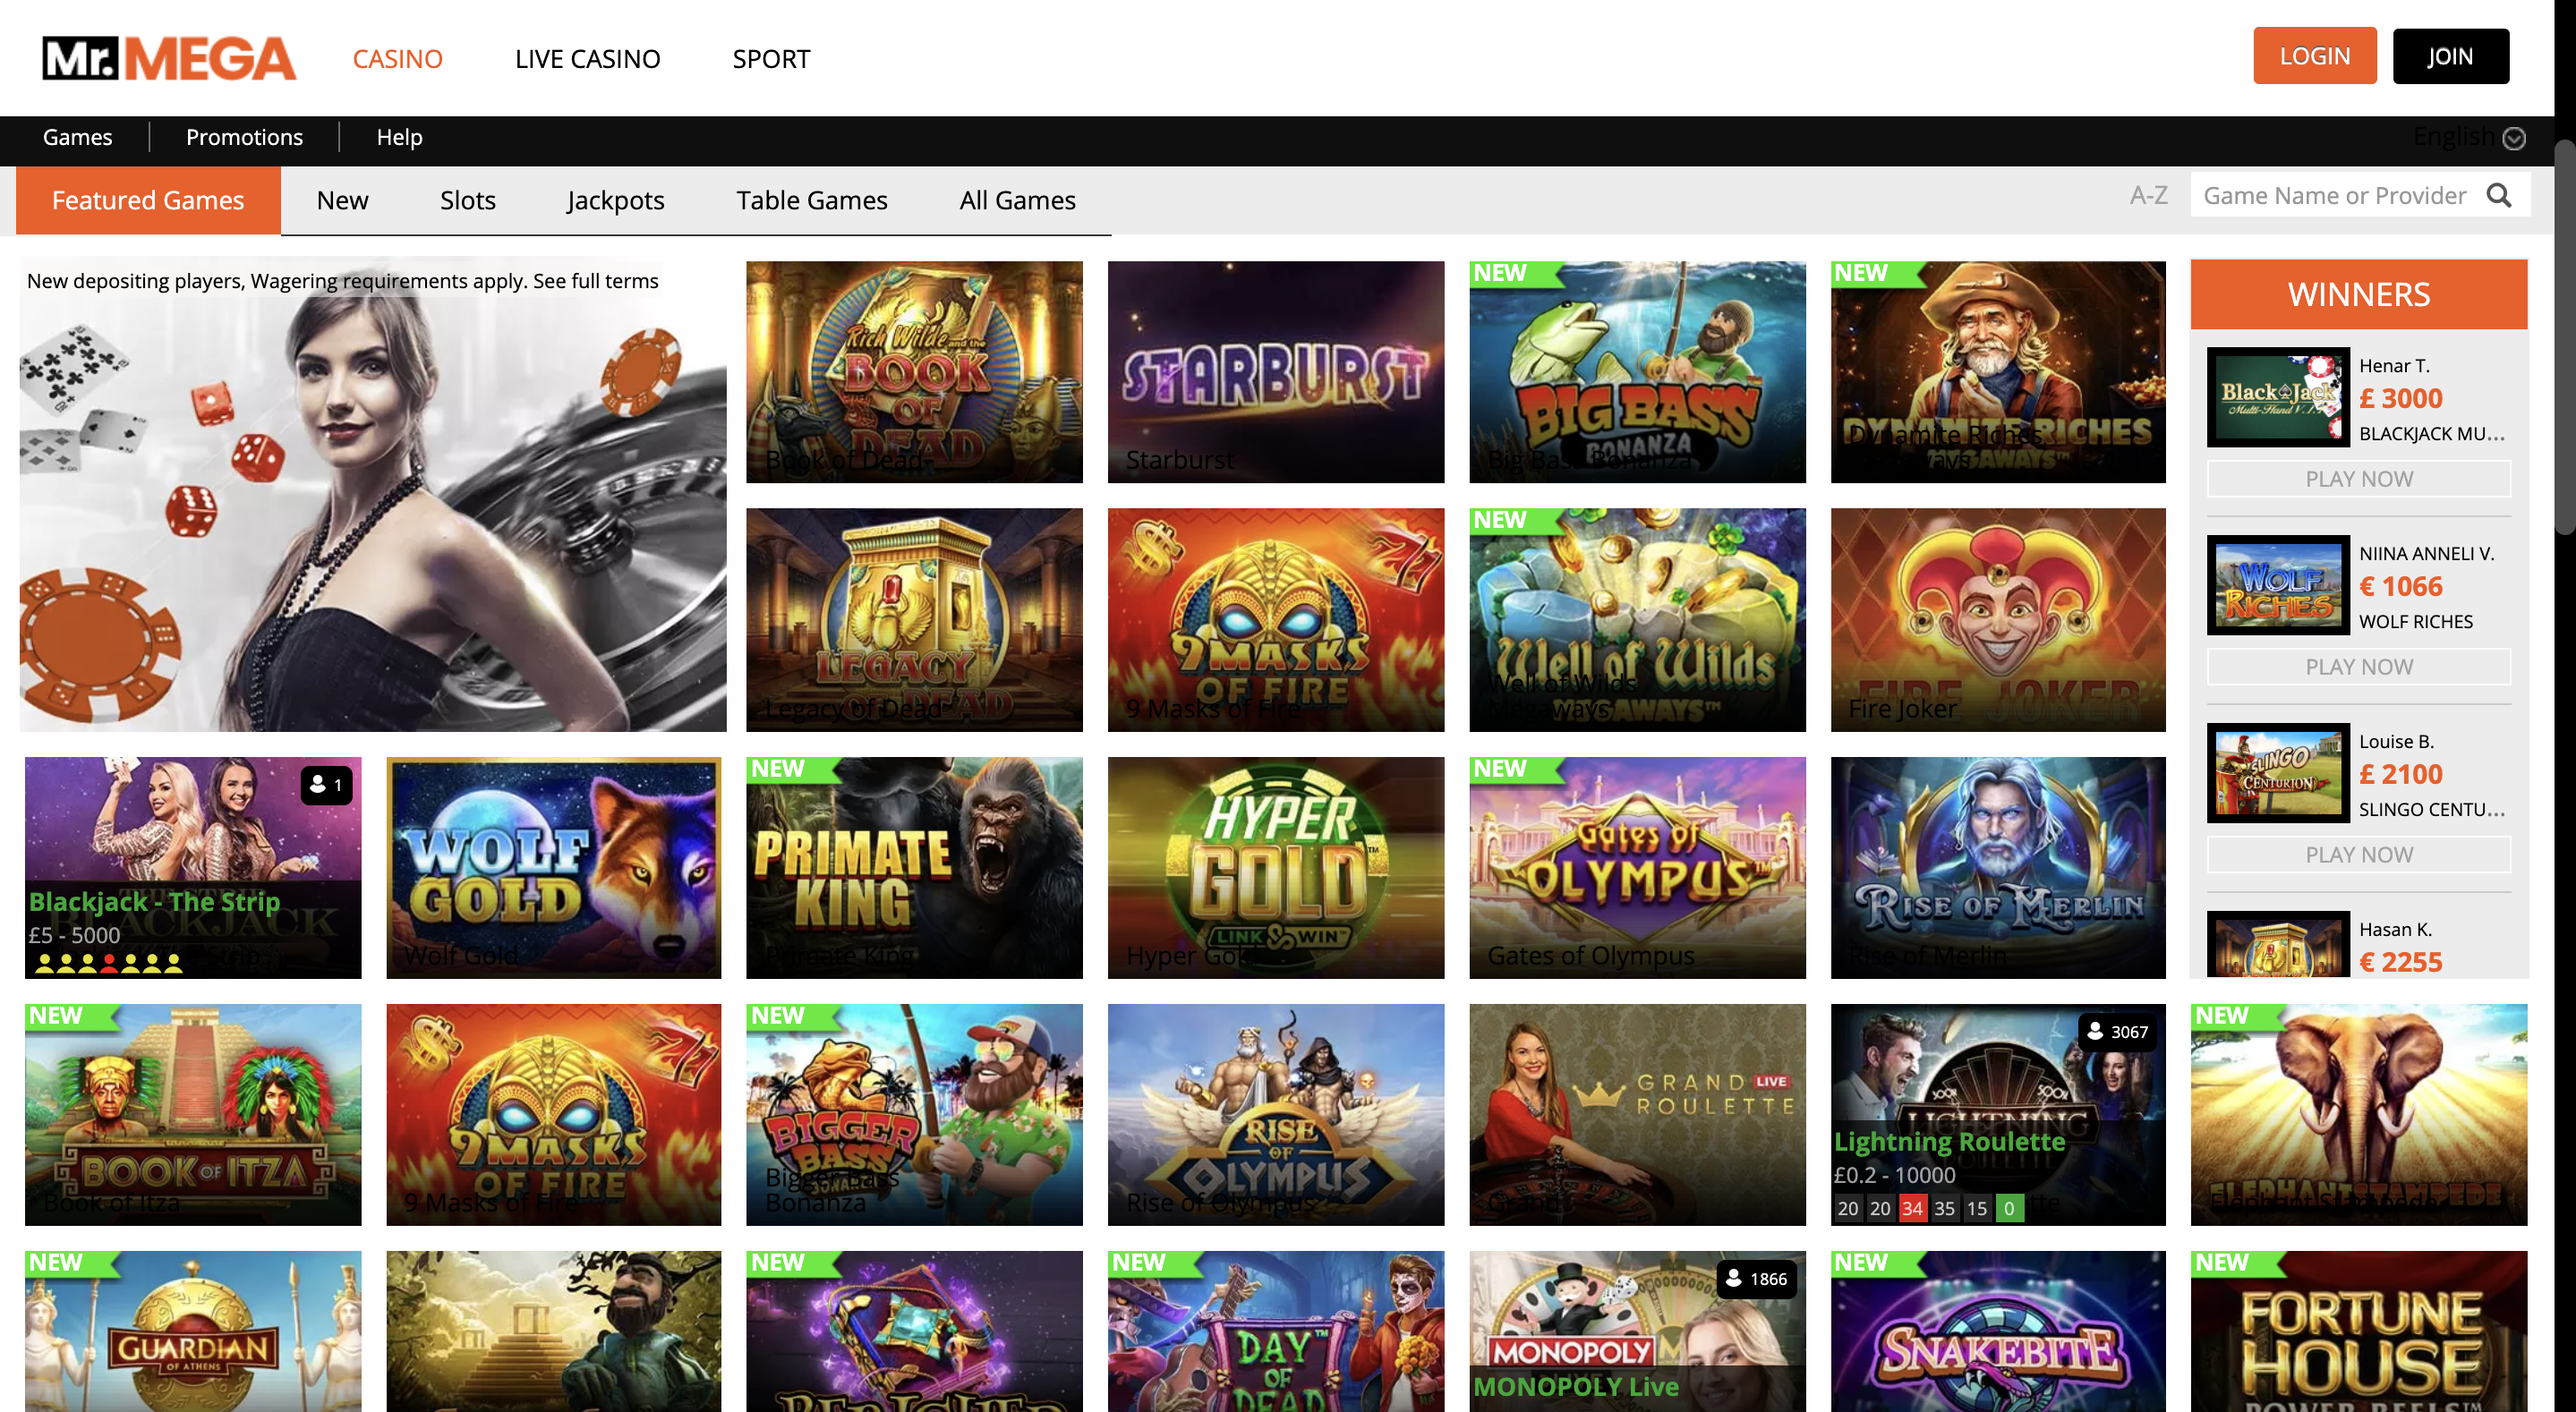The width and height of the screenshot is (2576, 1412).
Task: Open the Table Games tab
Action: pos(812,200)
